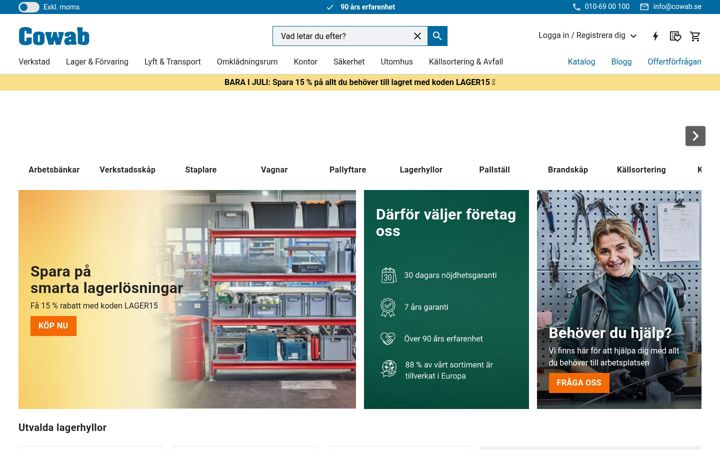This screenshot has width=720, height=450.
Task: Open the Offertförfrågan link
Action: (x=674, y=62)
